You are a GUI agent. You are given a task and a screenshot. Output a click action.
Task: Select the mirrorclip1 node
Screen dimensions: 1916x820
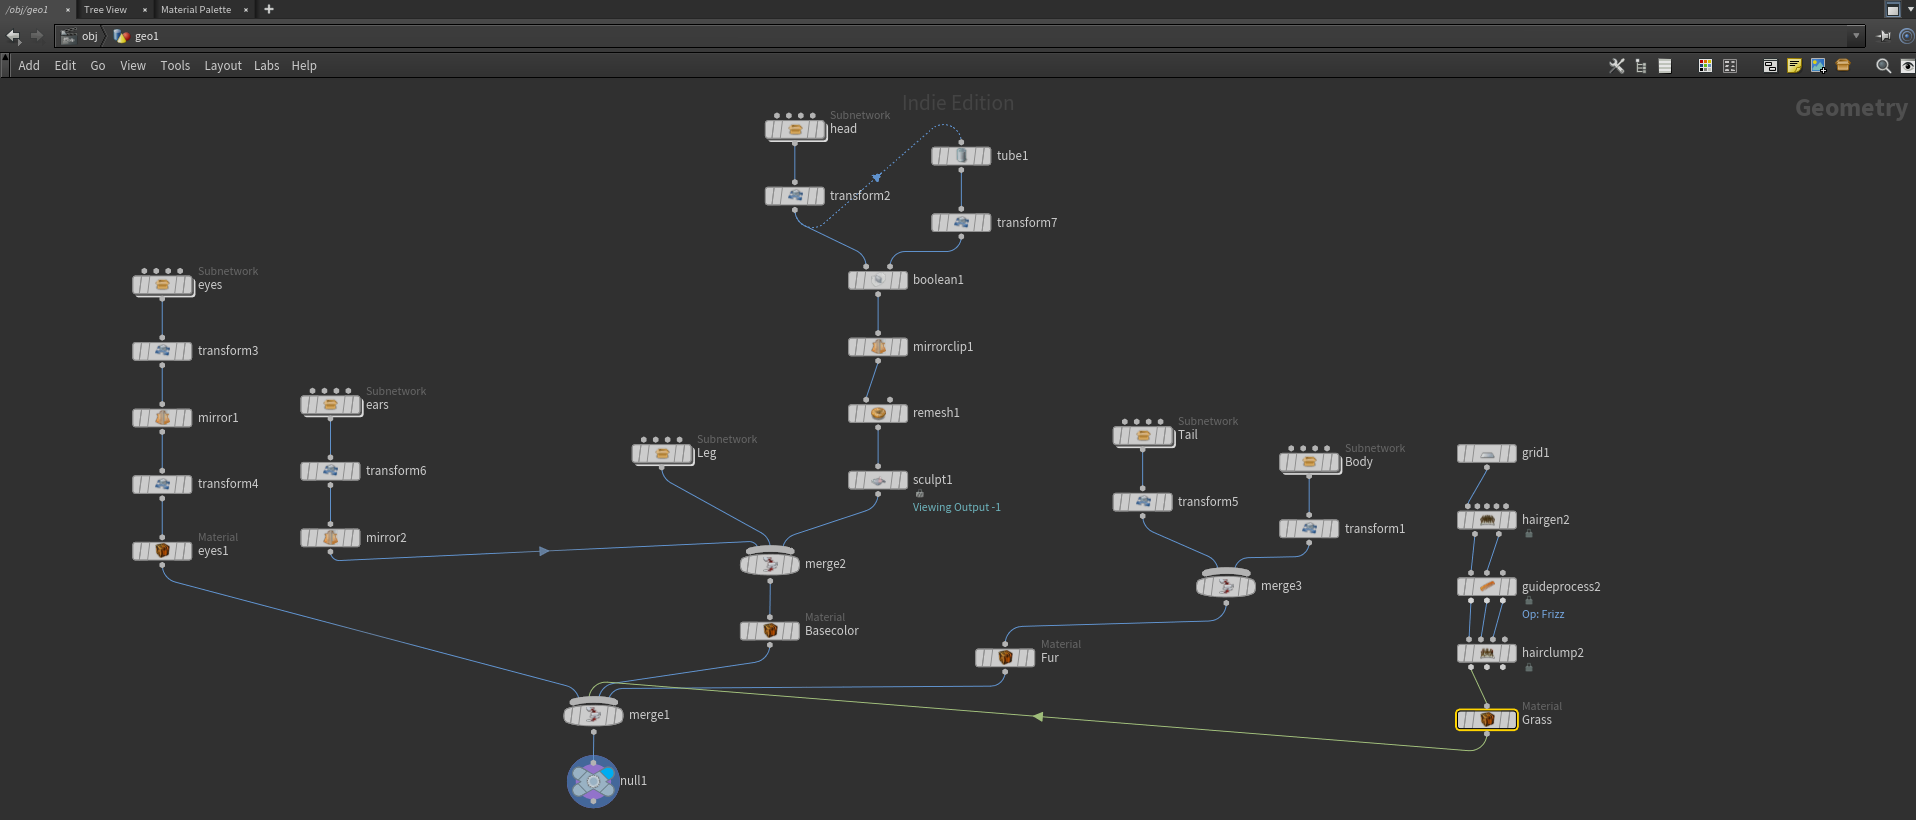tap(878, 347)
